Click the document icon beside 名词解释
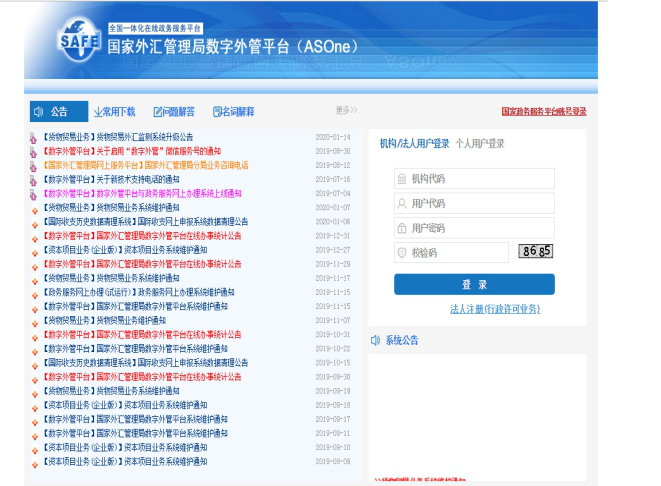This screenshot has height=486, width=661. pyautogui.click(x=217, y=112)
